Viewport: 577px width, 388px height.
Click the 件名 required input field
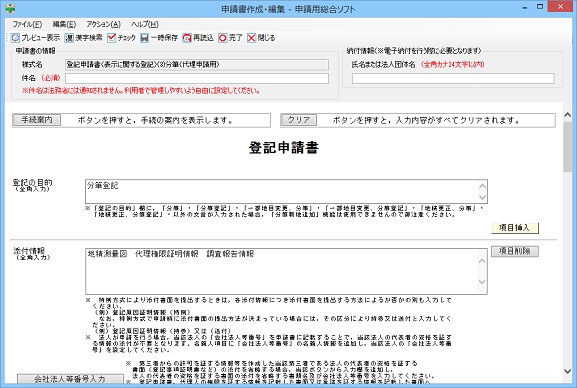click(197, 78)
